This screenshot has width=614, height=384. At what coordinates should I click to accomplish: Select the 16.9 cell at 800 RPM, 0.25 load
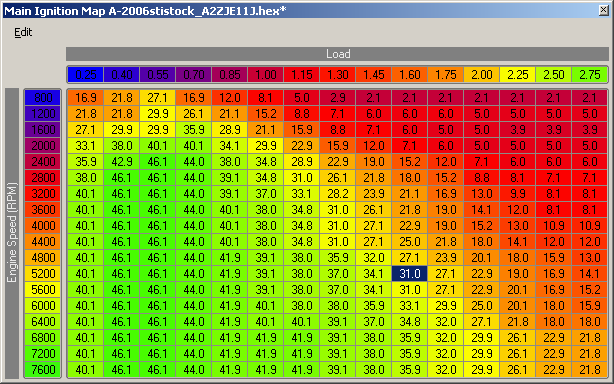85,97
